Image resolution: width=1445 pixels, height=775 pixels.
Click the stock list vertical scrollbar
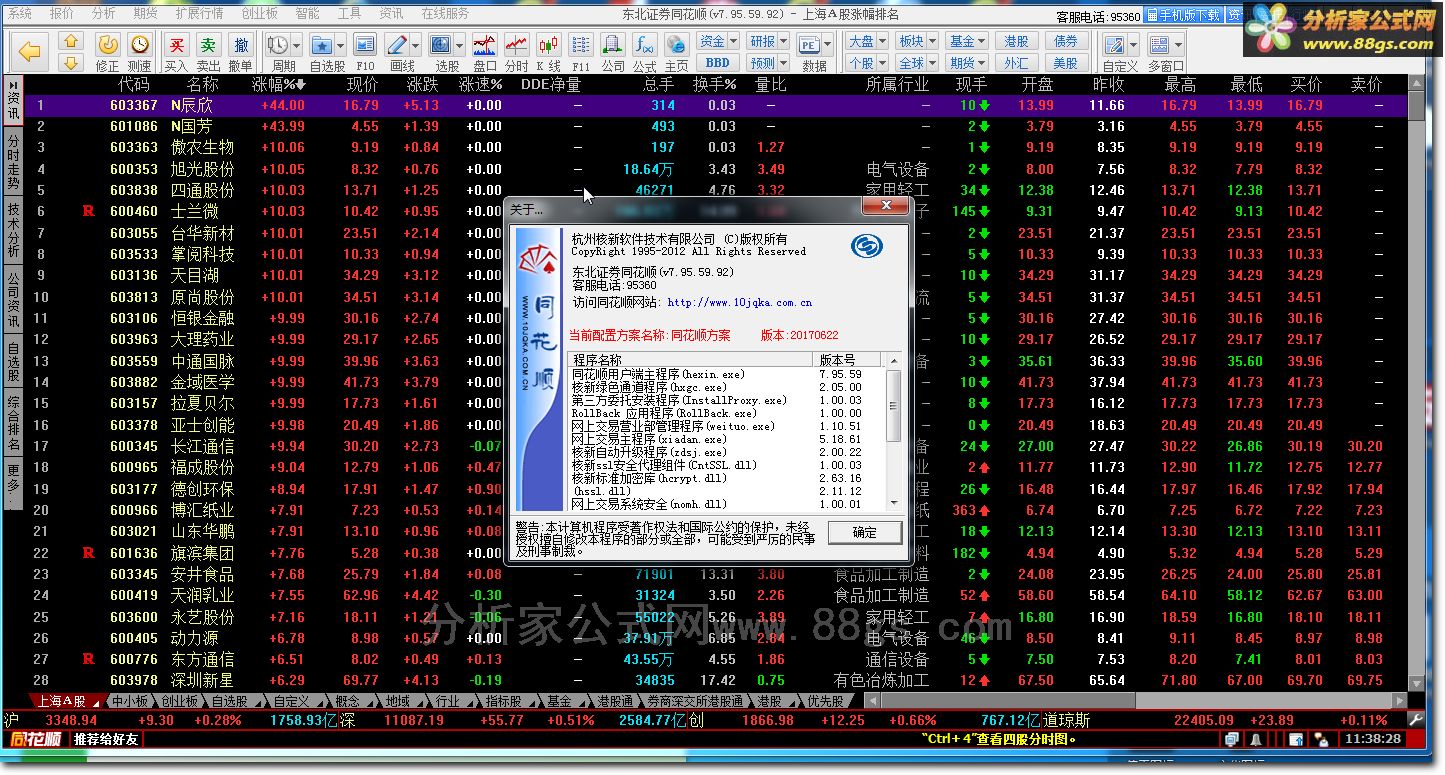[x=1415, y=384]
